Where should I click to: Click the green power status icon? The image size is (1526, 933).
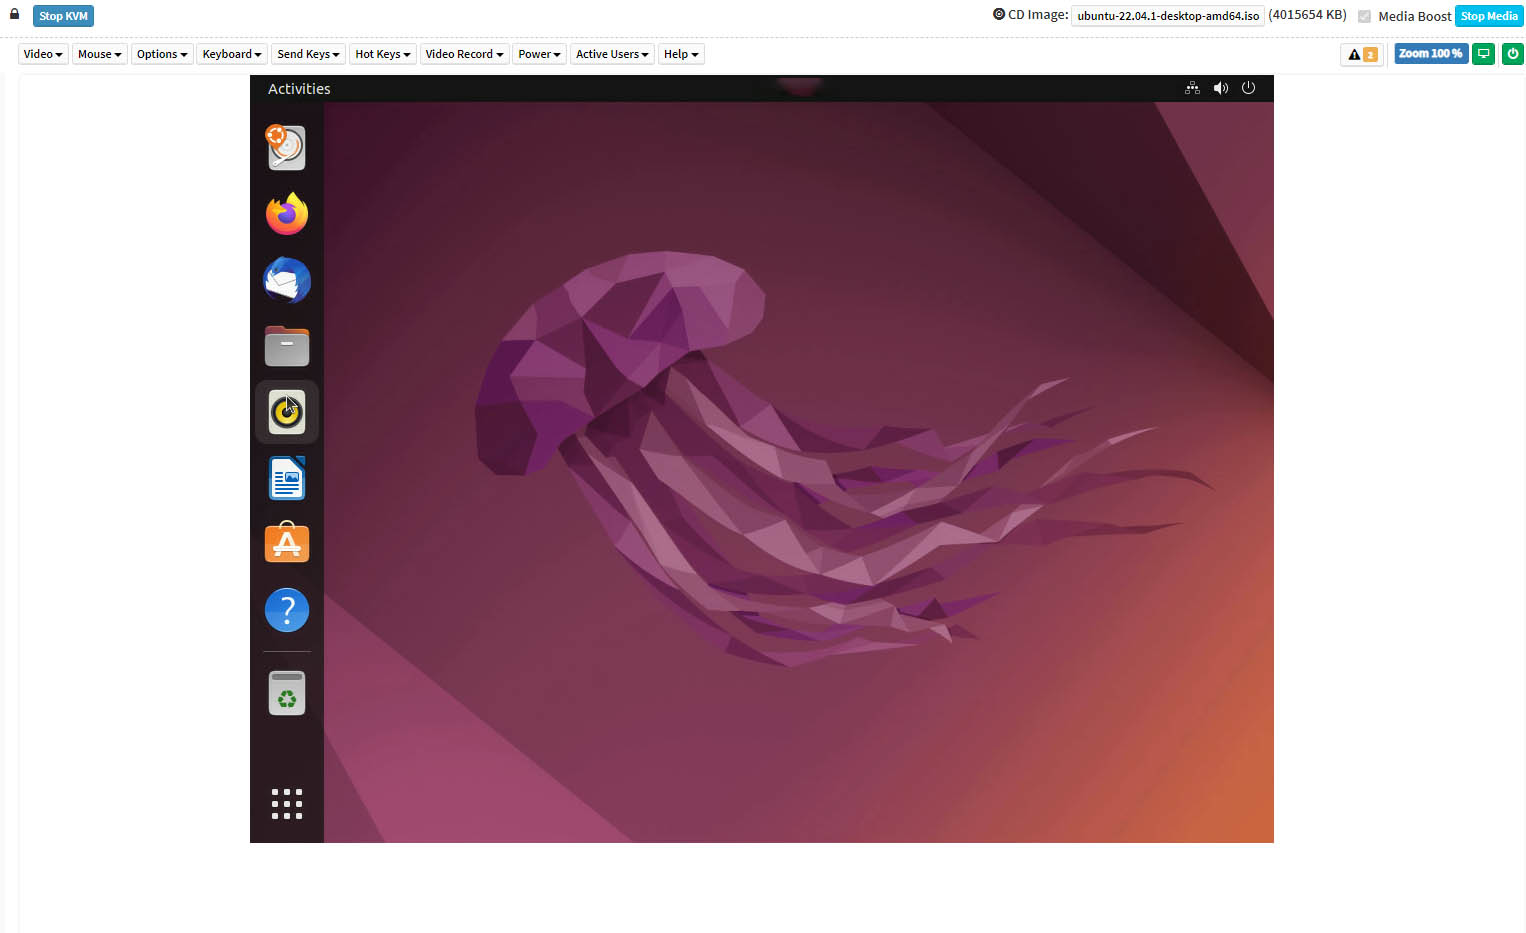[1512, 54]
